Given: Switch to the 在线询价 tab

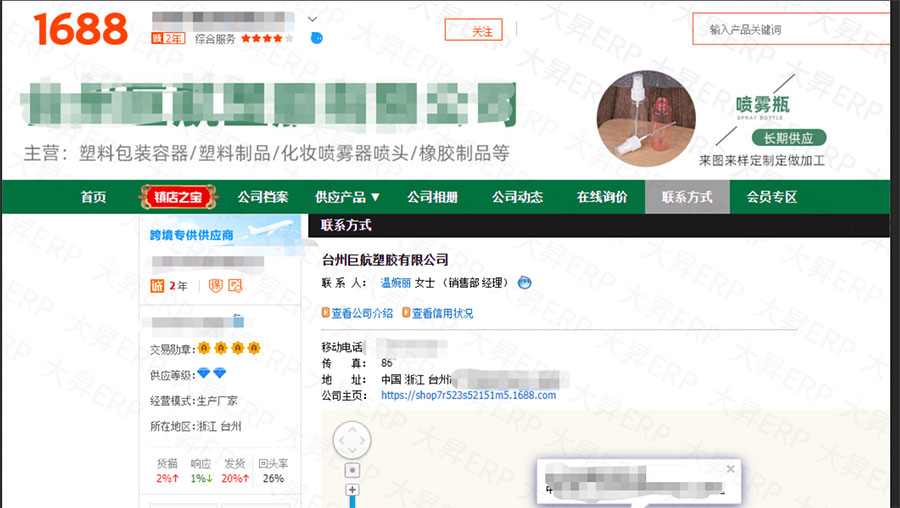Looking at the screenshot, I should pyautogui.click(x=602, y=197).
